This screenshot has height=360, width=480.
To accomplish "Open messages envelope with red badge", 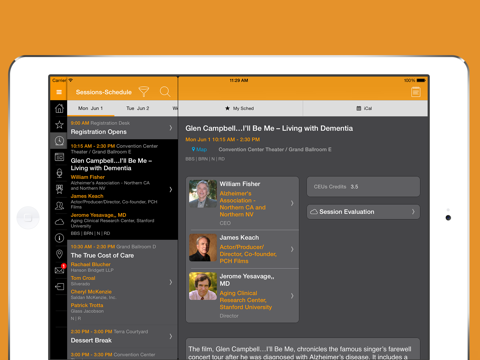I will coord(60,269).
